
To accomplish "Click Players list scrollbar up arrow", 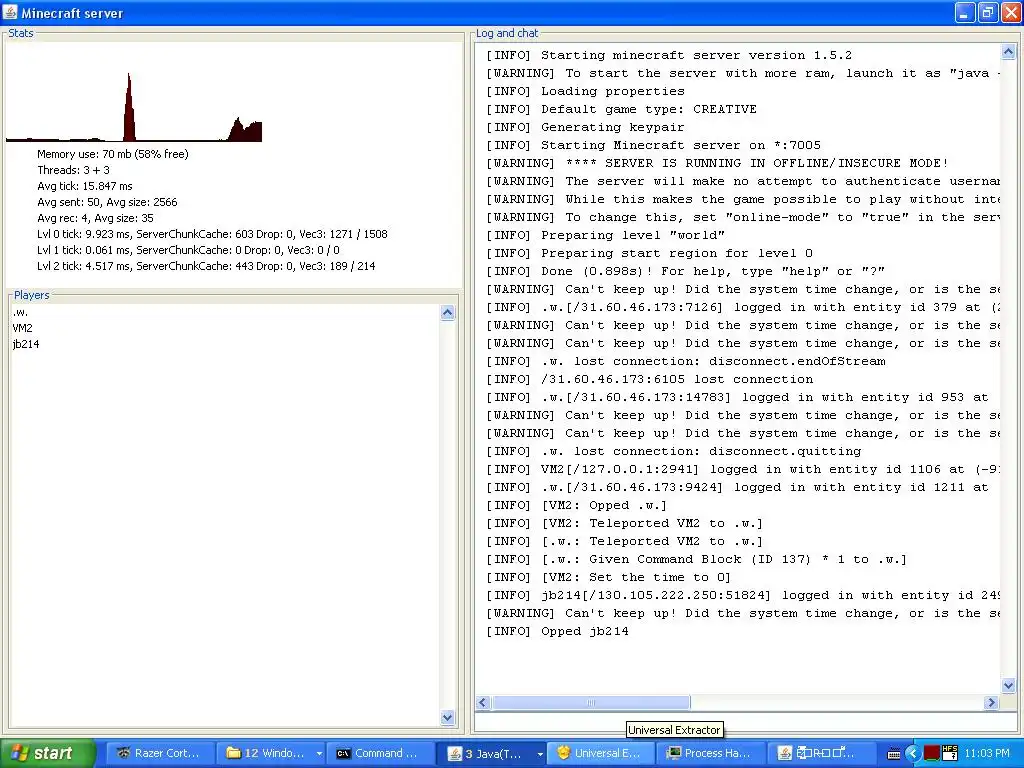I will pyautogui.click(x=447, y=313).
